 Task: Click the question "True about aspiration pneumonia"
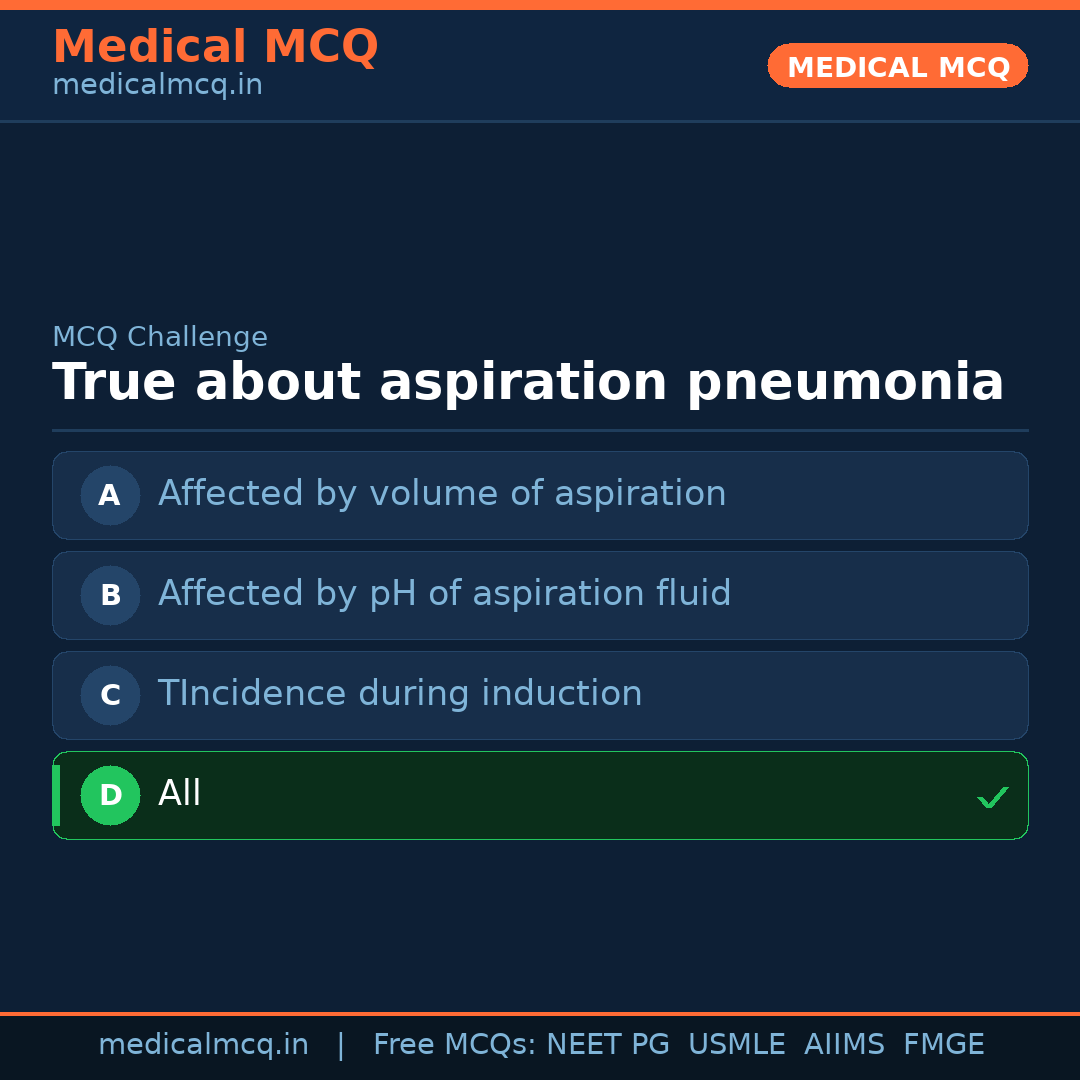coord(528,383)
